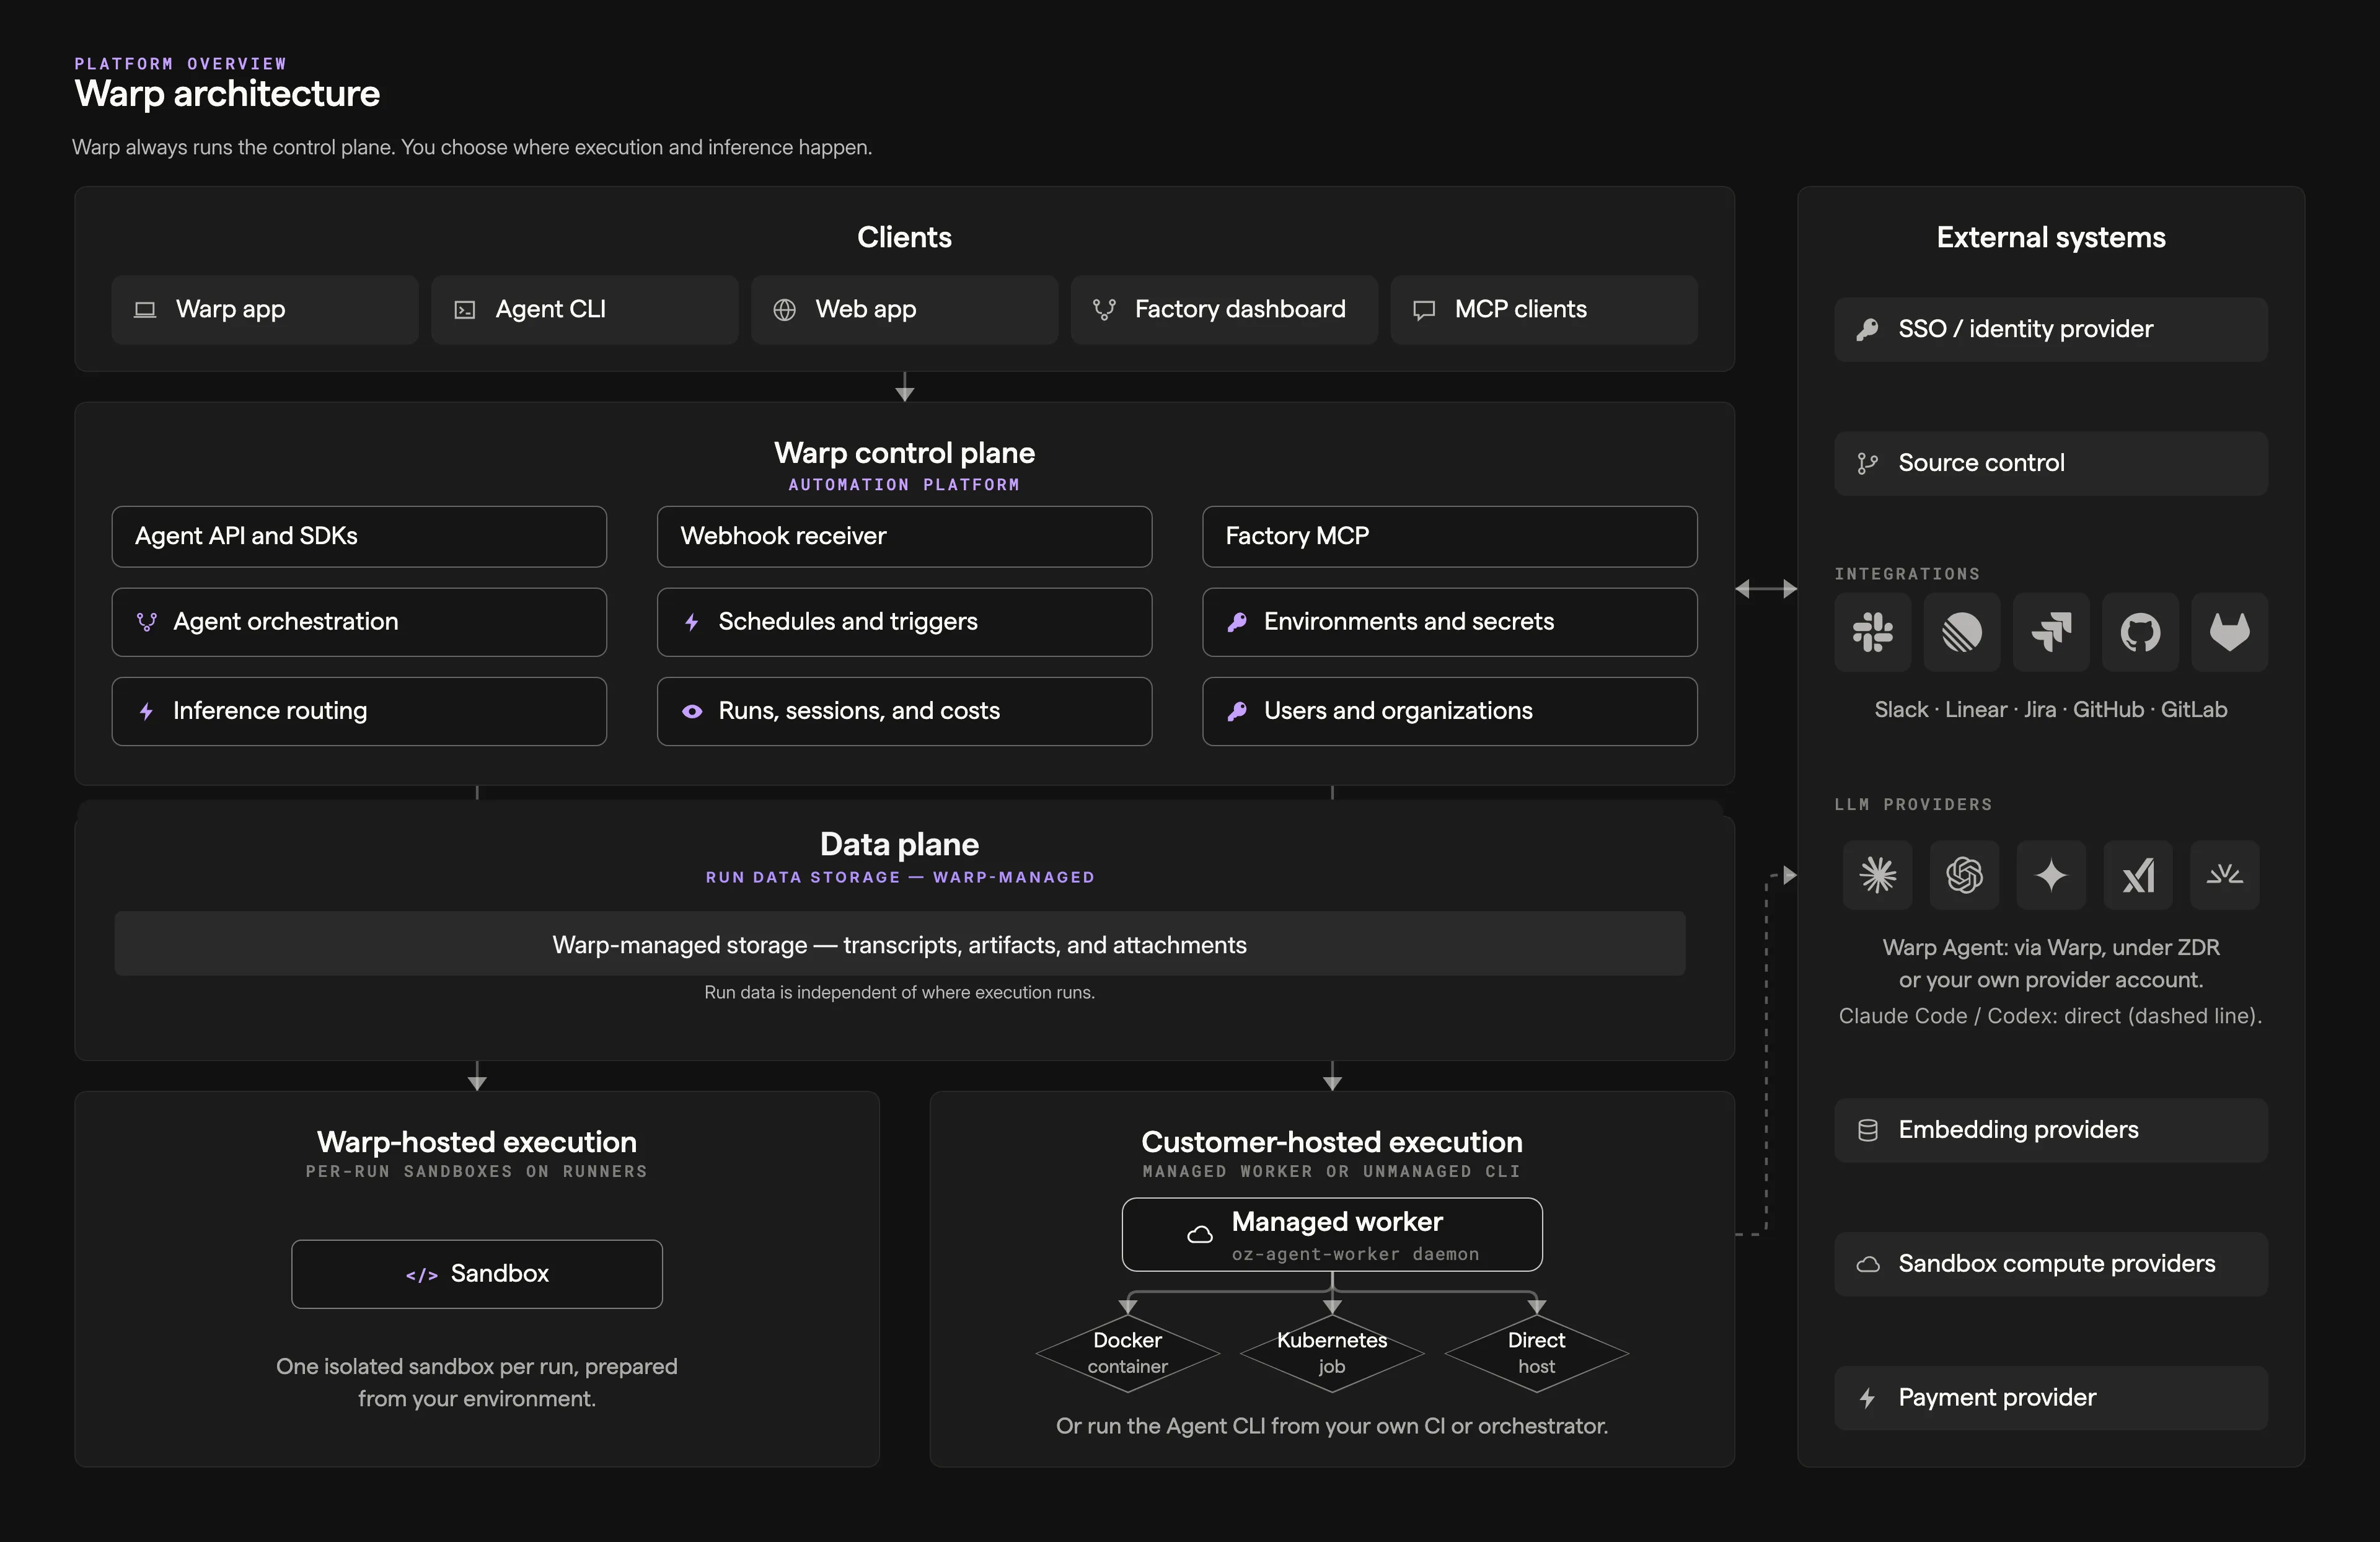Click the 'RUN DATA STORAGE — WARP-MANAGED' label
The height and width of the screenshot is (1542, 2380).
click(900, 877)
